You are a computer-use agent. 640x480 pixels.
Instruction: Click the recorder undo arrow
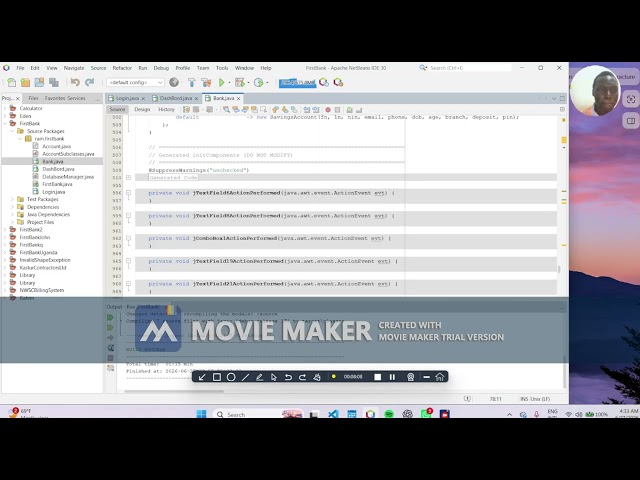pos(288,377)
